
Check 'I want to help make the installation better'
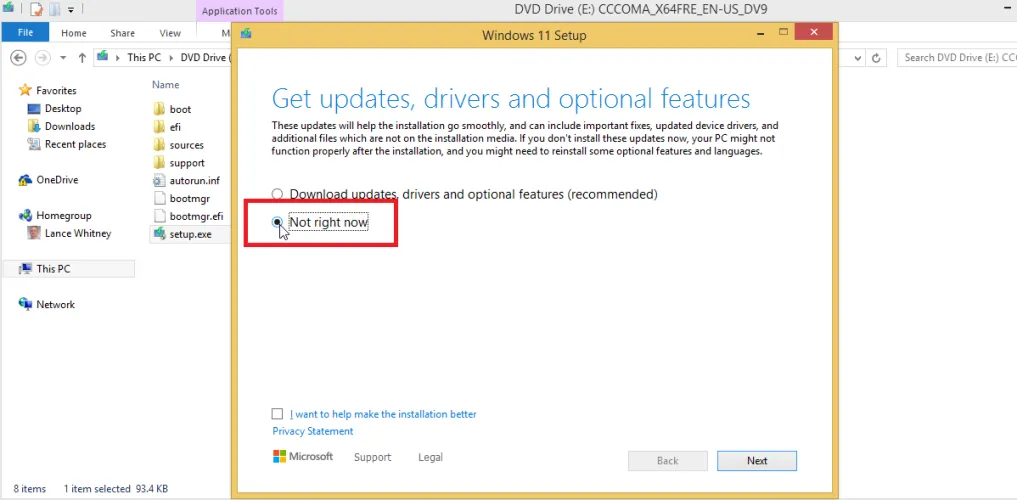277,414
